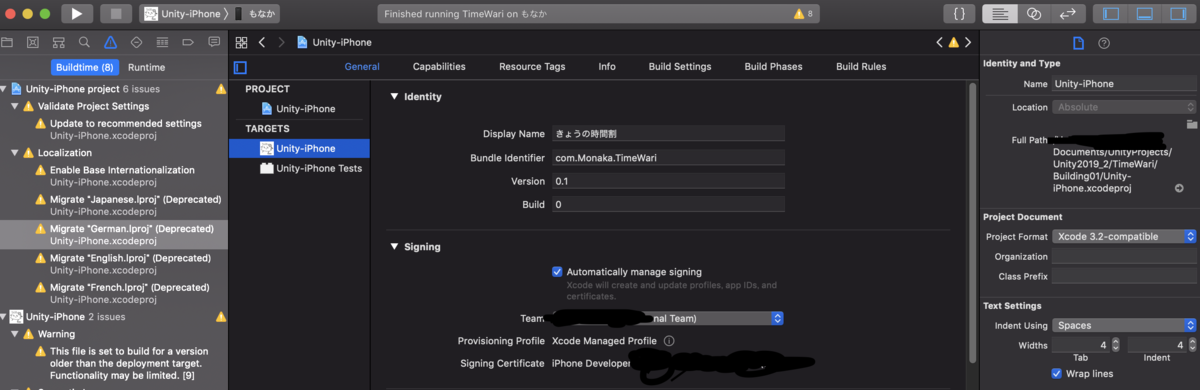Screen dimensions: 1200x390
Task: Click the warning count badge in activity bar
Action: coord(803,14)
